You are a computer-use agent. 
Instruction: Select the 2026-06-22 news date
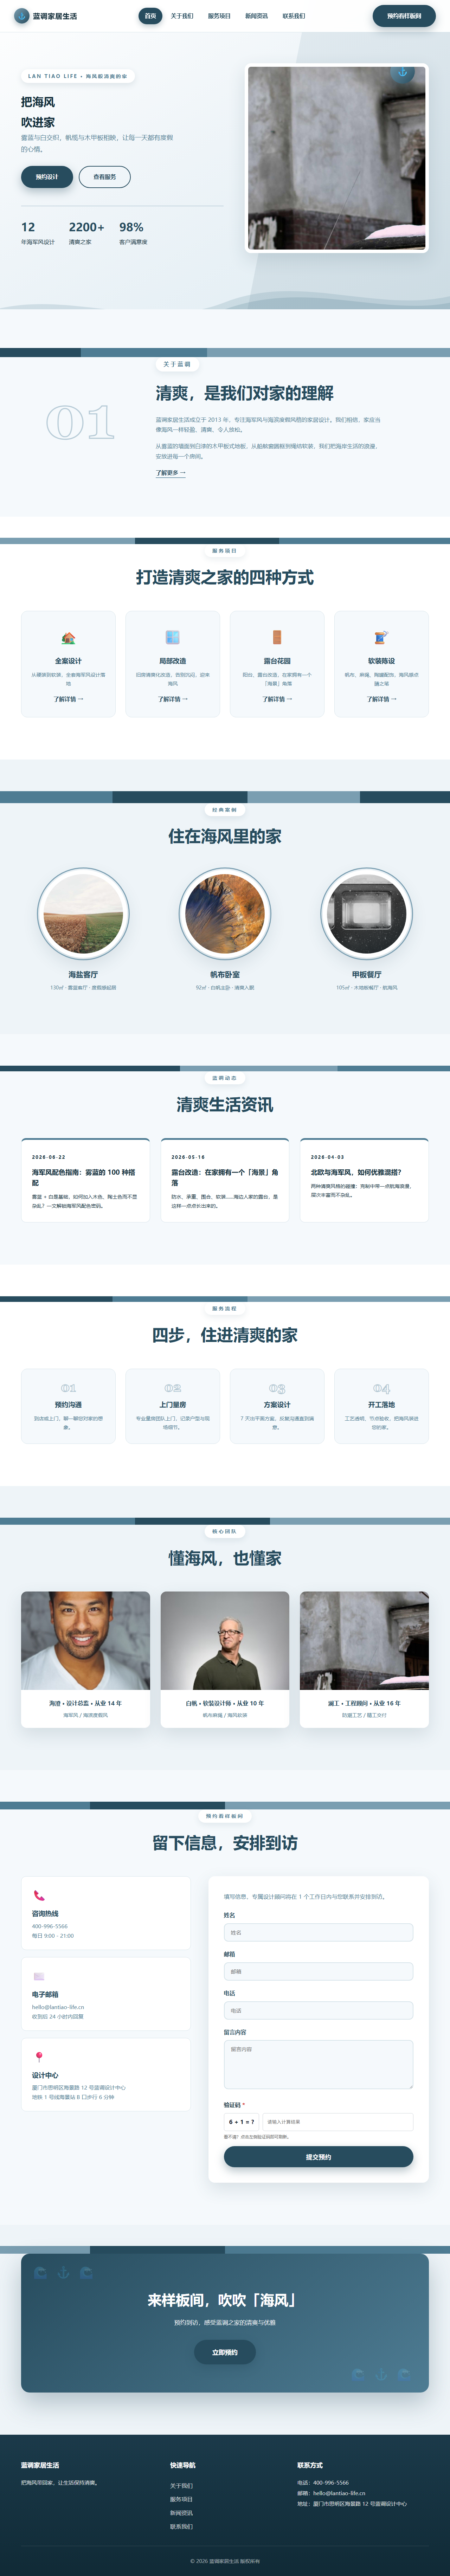(49, 1157)
